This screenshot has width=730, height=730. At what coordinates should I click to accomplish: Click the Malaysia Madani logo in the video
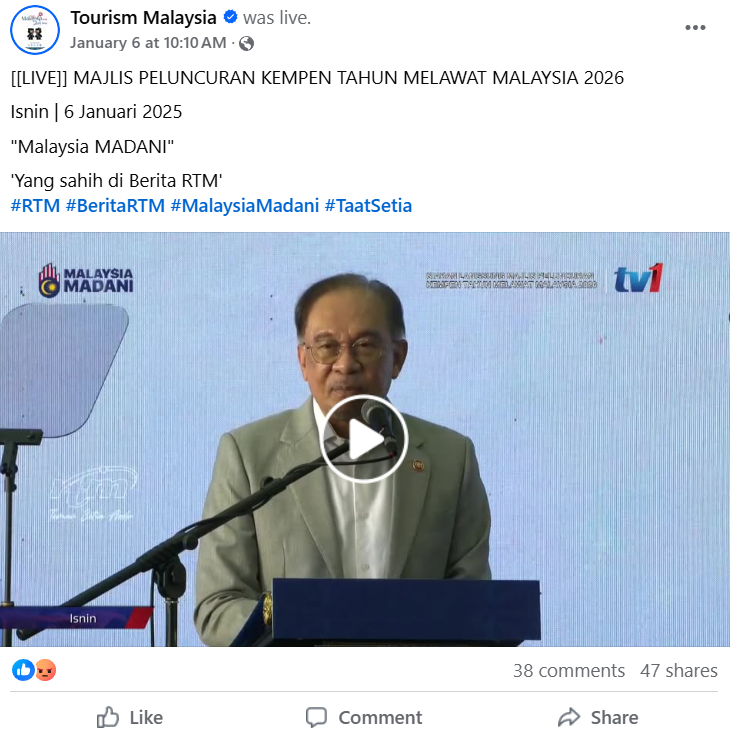click(x=86, y=280)
